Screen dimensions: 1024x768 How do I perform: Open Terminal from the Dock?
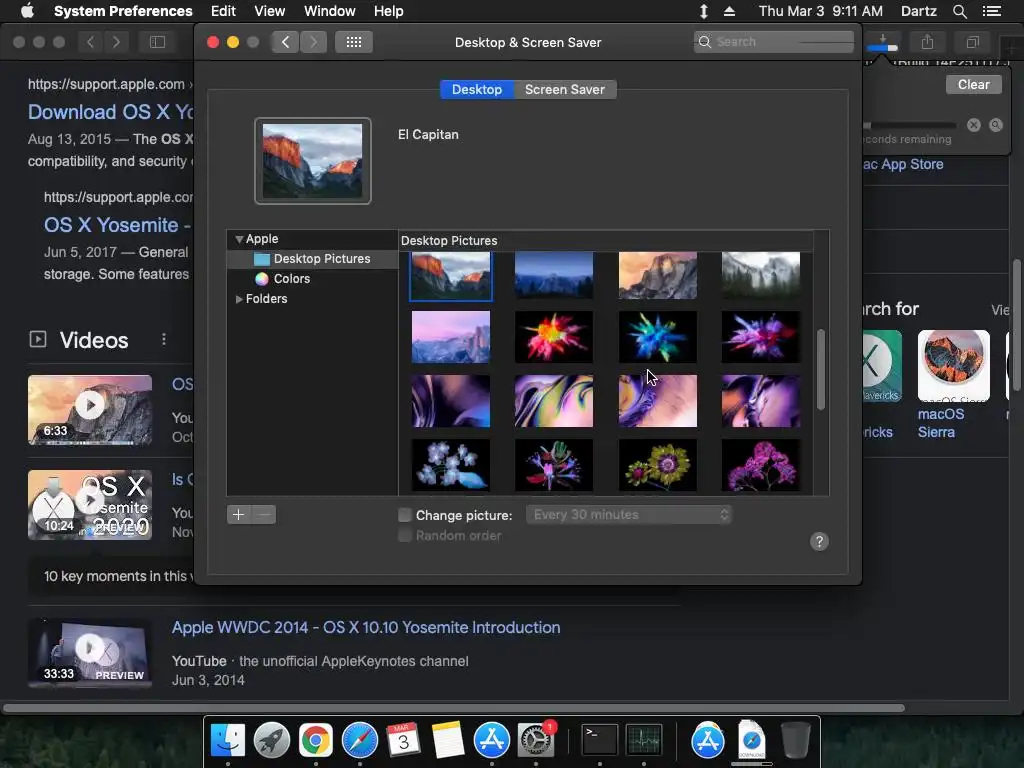[x=599, y=740]
